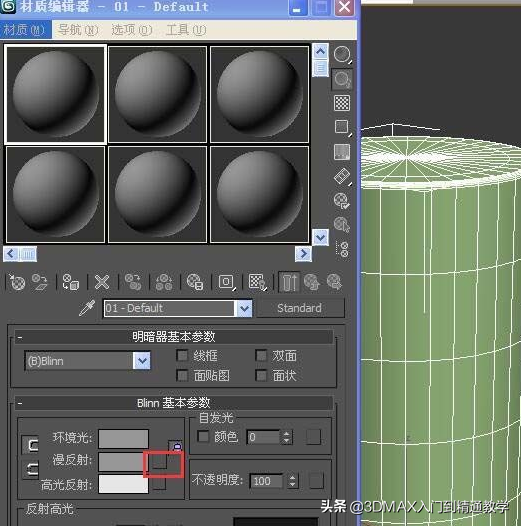Click the 不透明度 spinner arrows
Image resolution: width=521 pixels, height=526 pixels.
click(293, 481)
